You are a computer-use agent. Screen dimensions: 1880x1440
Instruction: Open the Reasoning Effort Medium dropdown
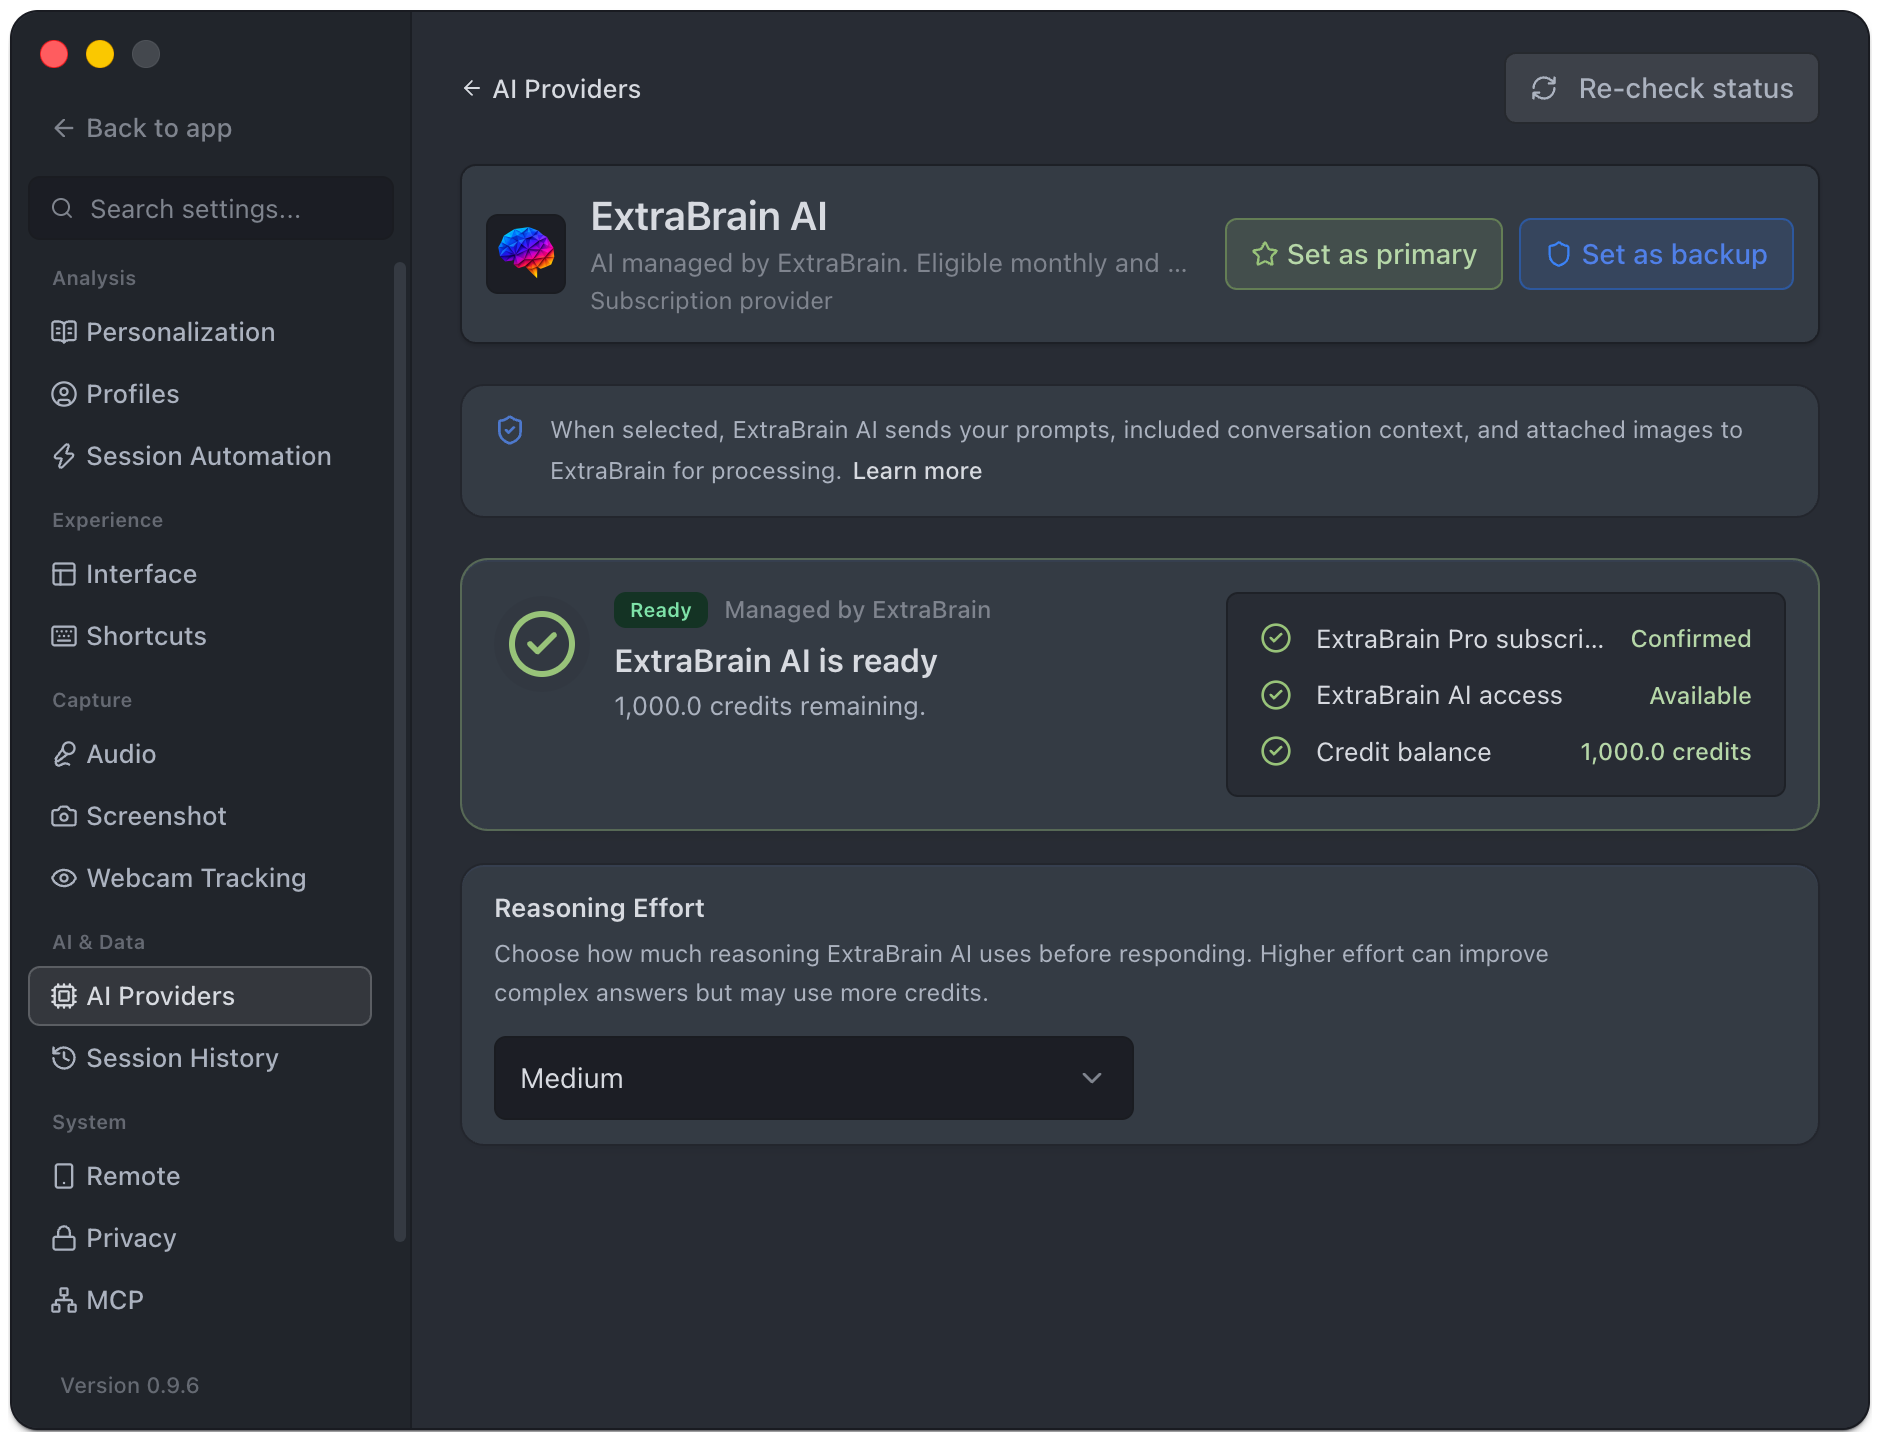pyautogui.click(x=813, y=1078)
